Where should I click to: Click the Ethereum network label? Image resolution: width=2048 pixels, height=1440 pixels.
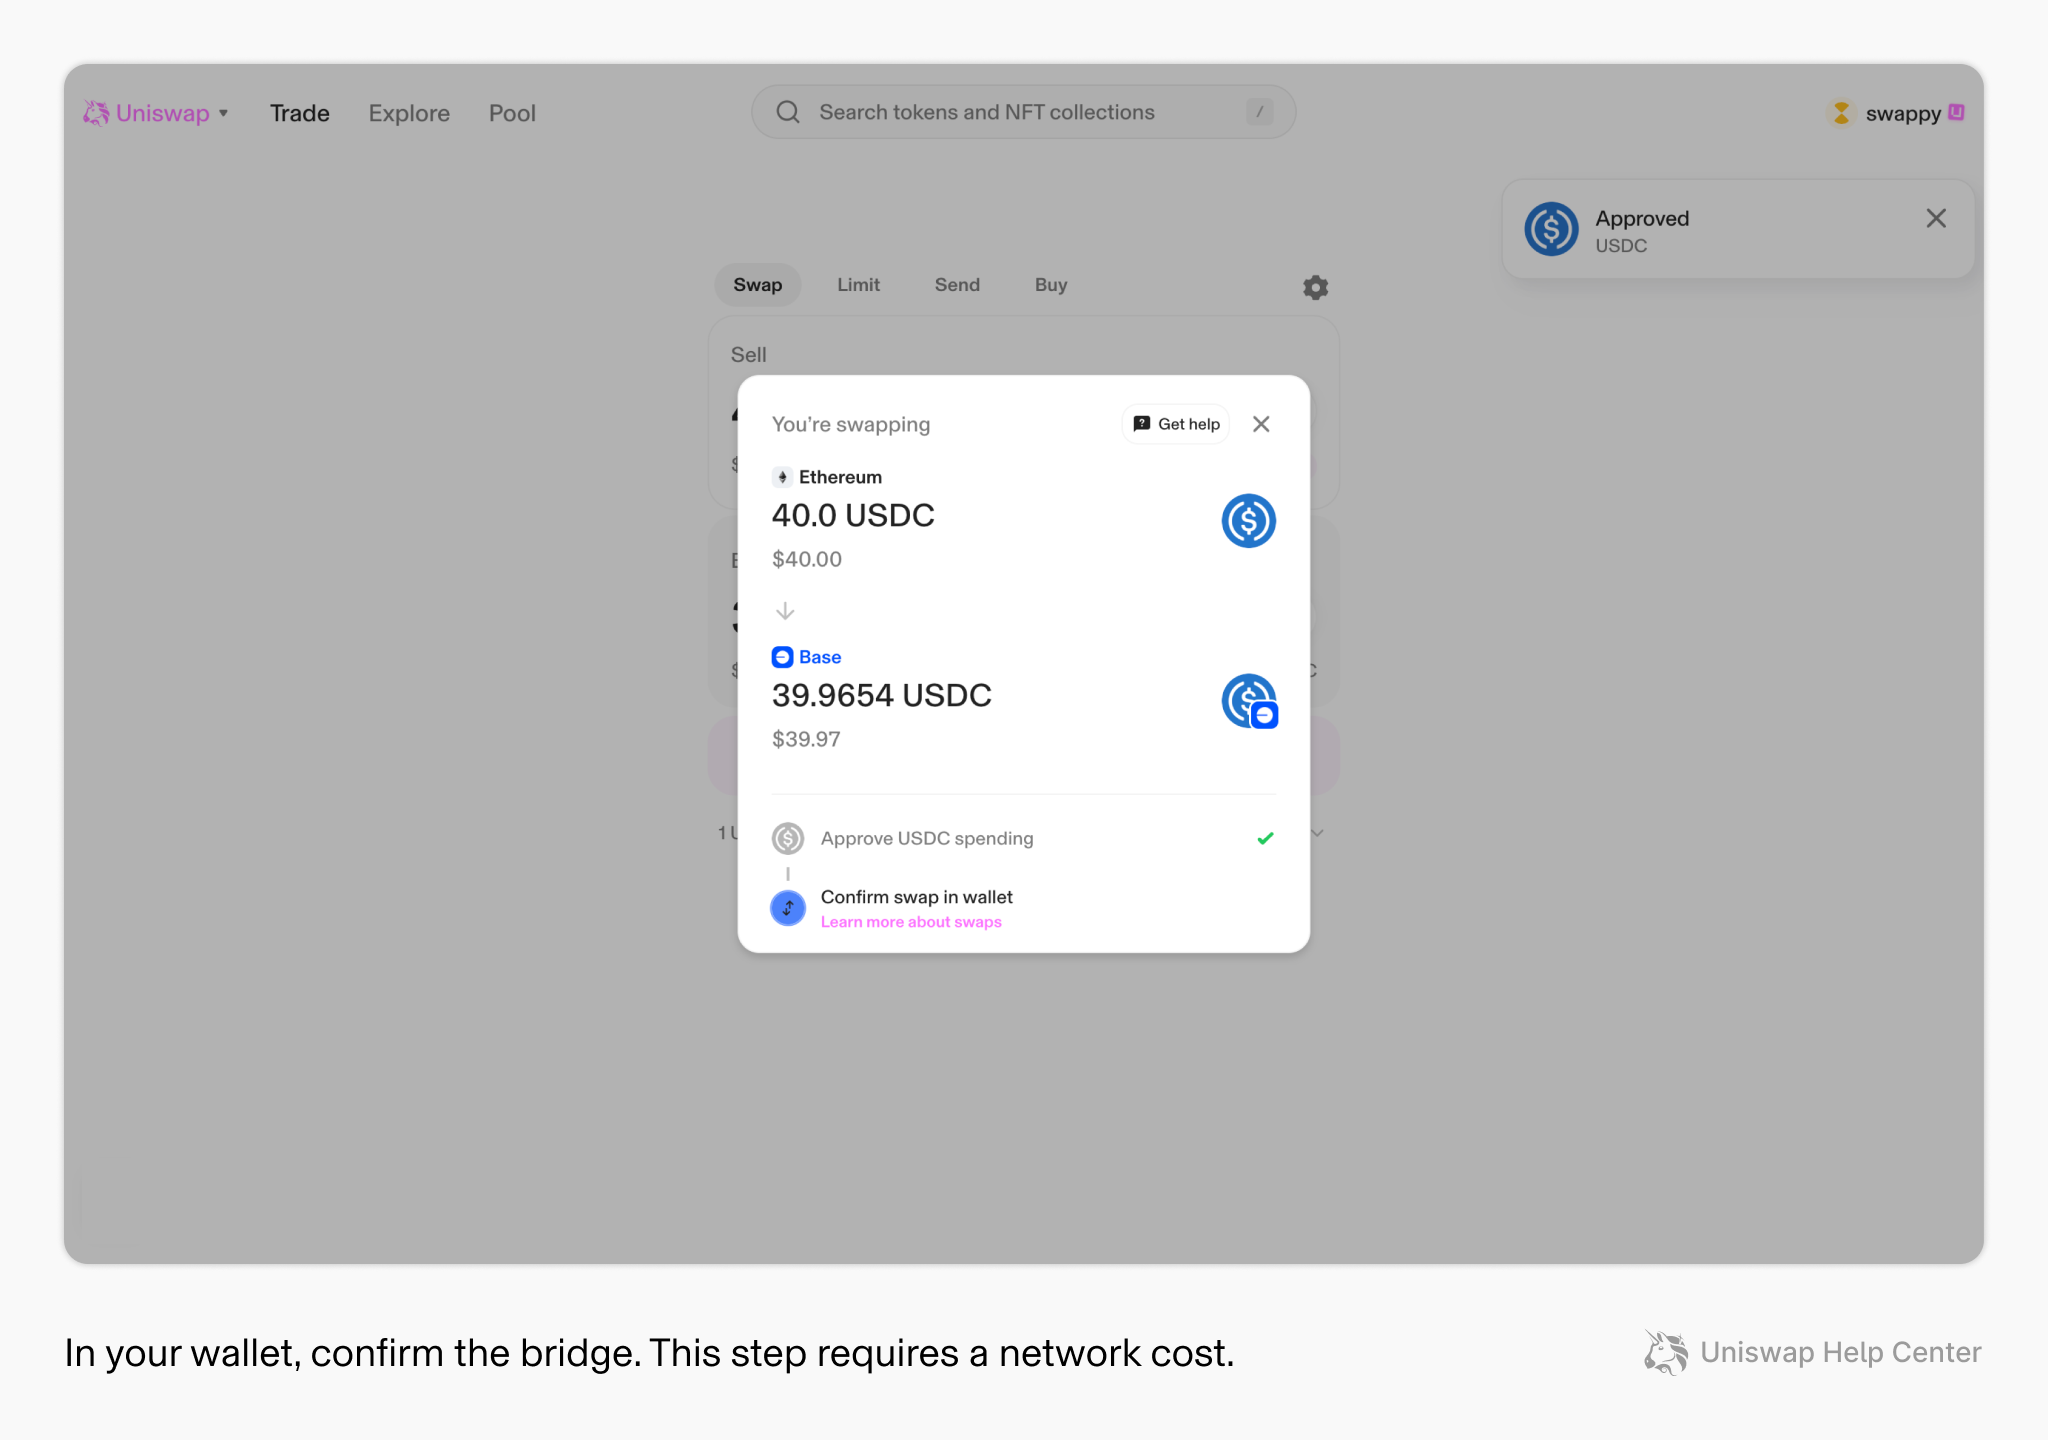pos(840,477)
